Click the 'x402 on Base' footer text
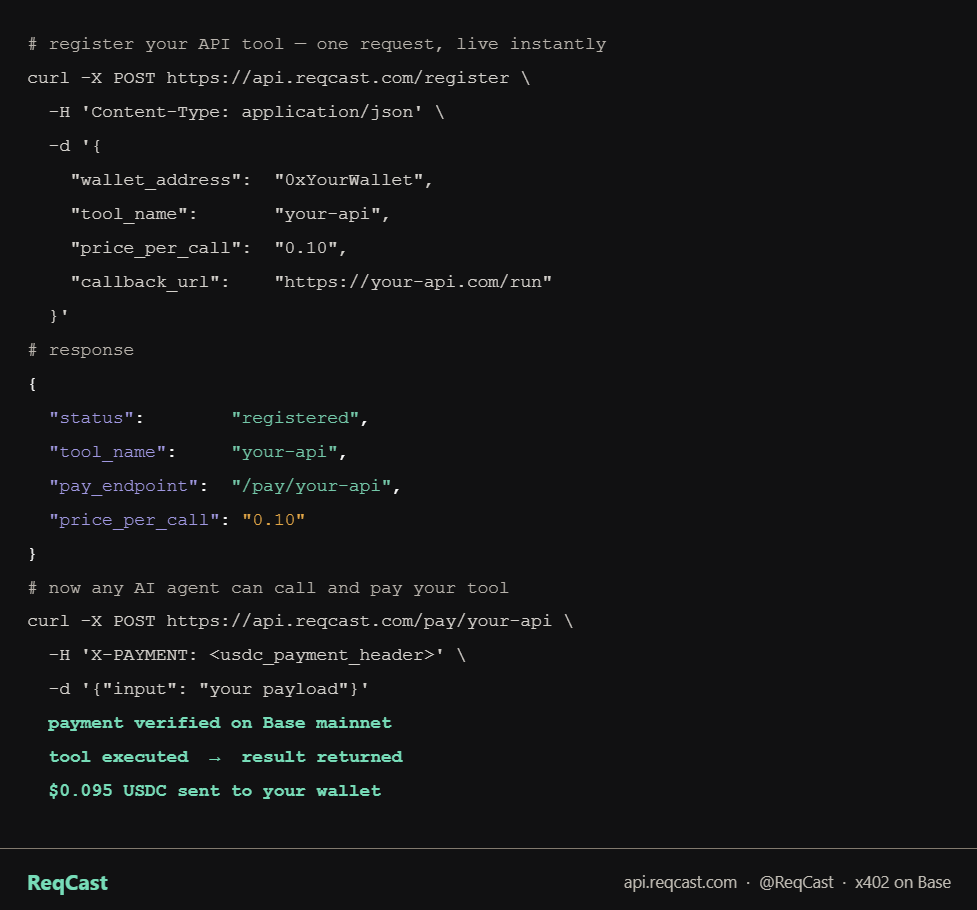The image size is (977, 910). tap(902, 883)
